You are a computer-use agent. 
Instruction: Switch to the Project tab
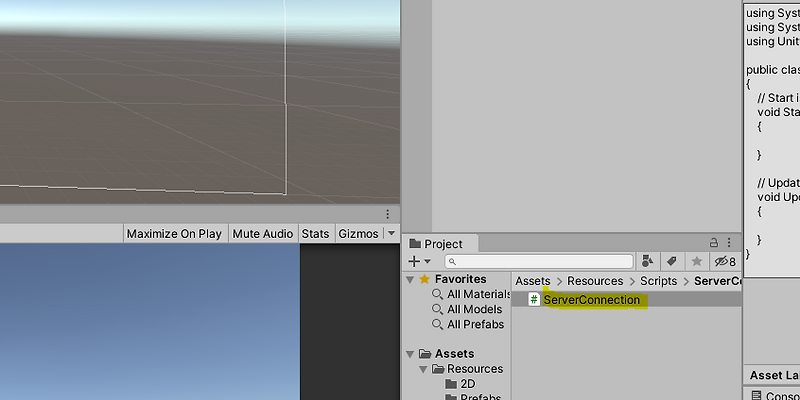click(x=442, y=244)
